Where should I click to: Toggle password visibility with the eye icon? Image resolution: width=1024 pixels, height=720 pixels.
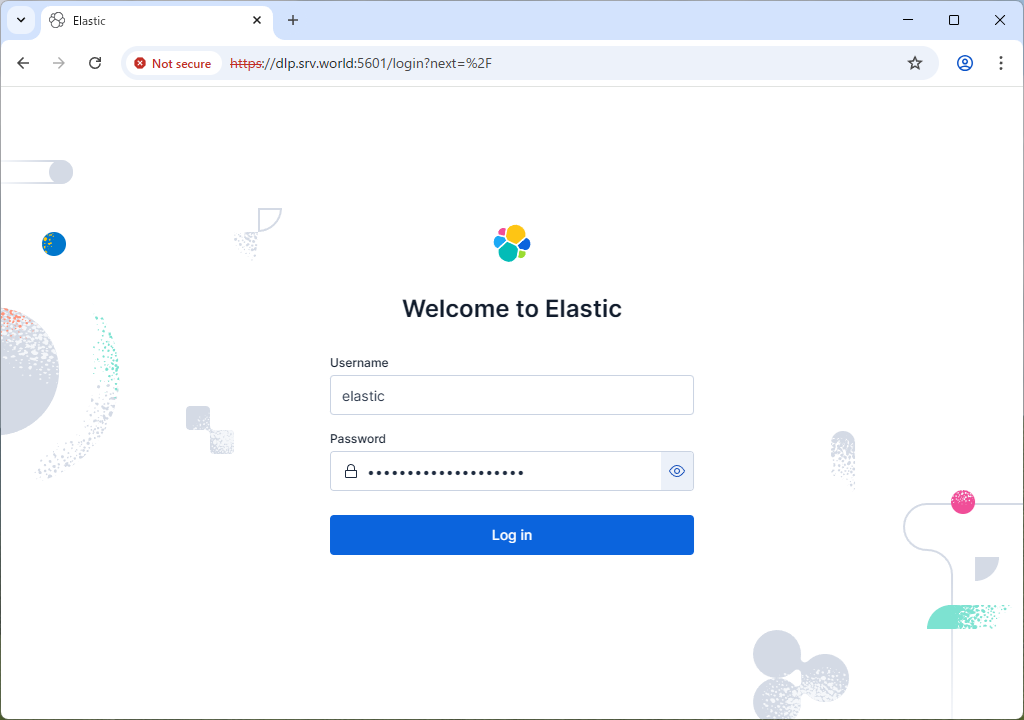pyautogui.click(x=677, y=471)
